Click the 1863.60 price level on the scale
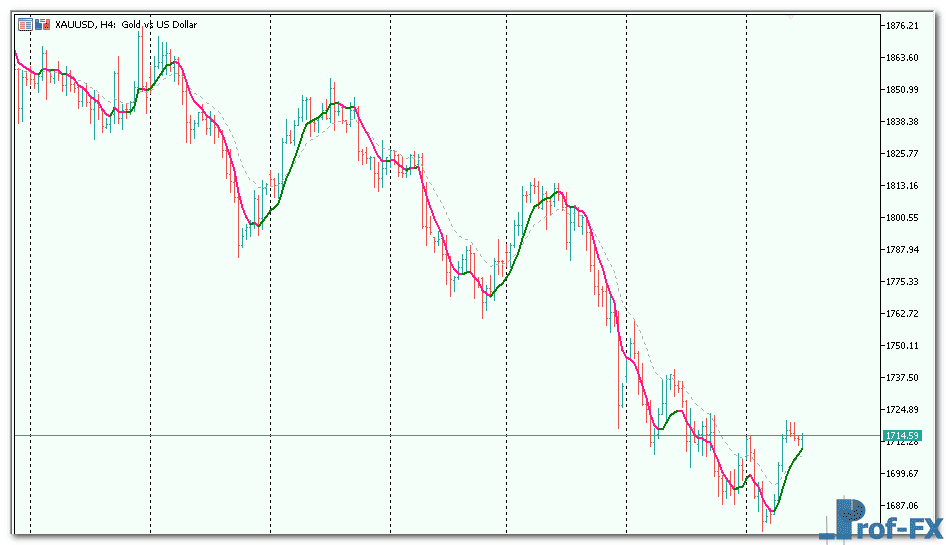This screenshot has width=946, height=545. tap(901, 58)
